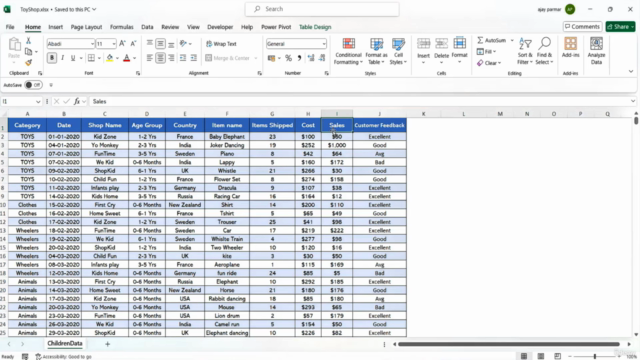Image resolution: width=640 pixels, height=360 pixels.
Task: Click the Borders icon
Action: coord(91,58)
